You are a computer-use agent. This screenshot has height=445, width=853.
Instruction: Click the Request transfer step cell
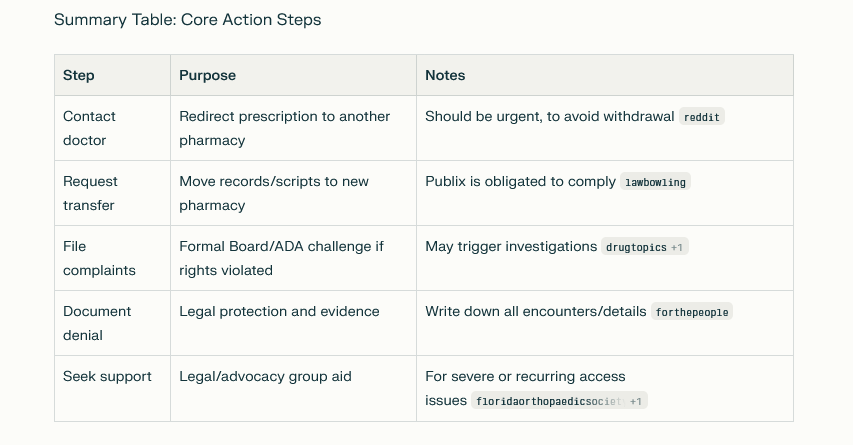click(x=90, y=193)
